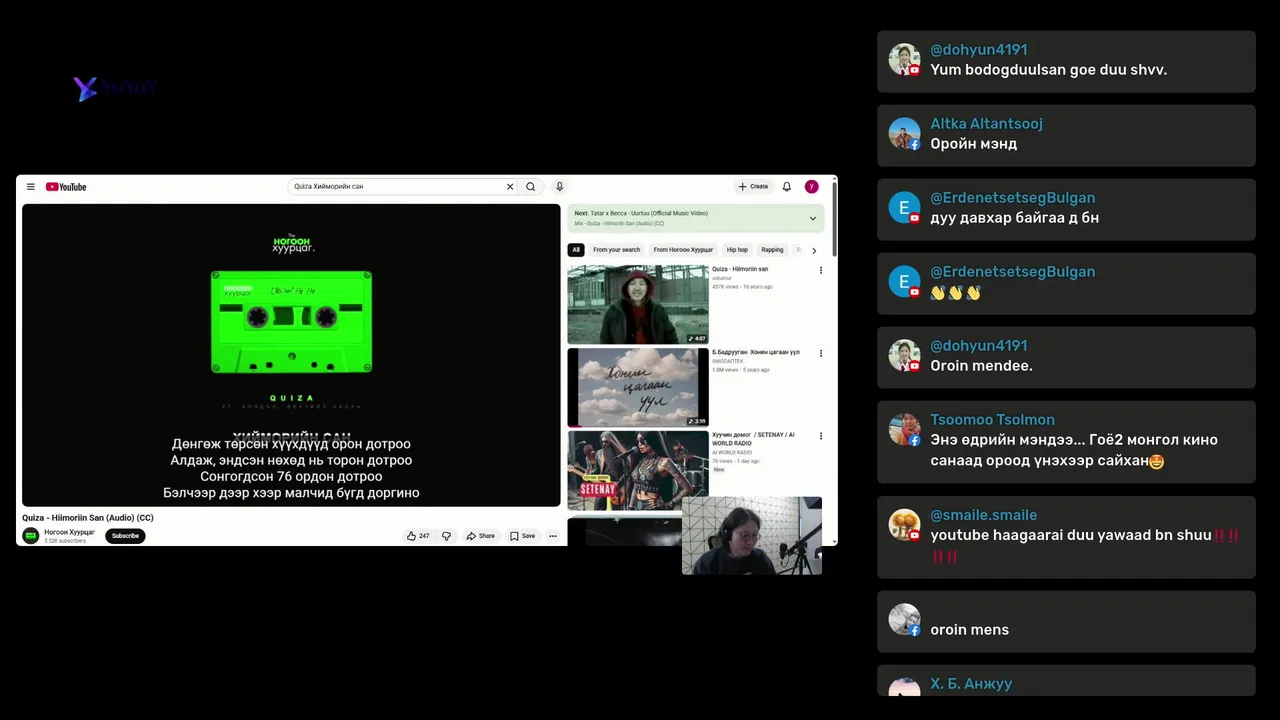Click the Oroin mendee. chat message
This screenshot has width=1280, height=720.
(982, 366)
